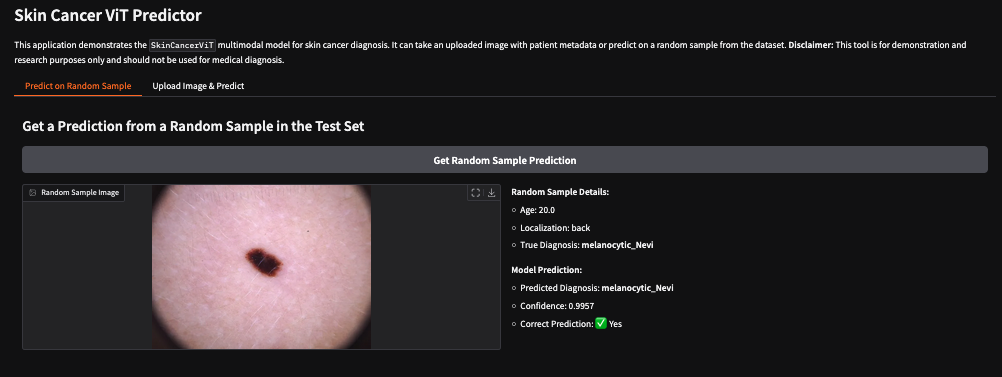1002x377 pixels.
Task: Click the Skin Cancer ViT Predictor title
Action: (108, 14)
